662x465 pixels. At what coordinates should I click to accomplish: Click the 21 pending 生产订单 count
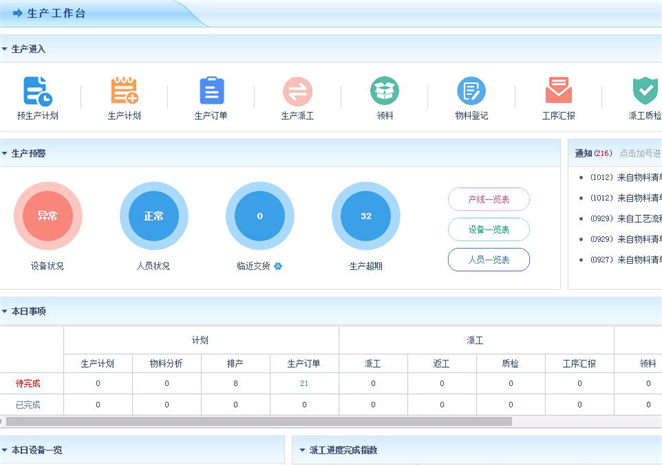304,383
